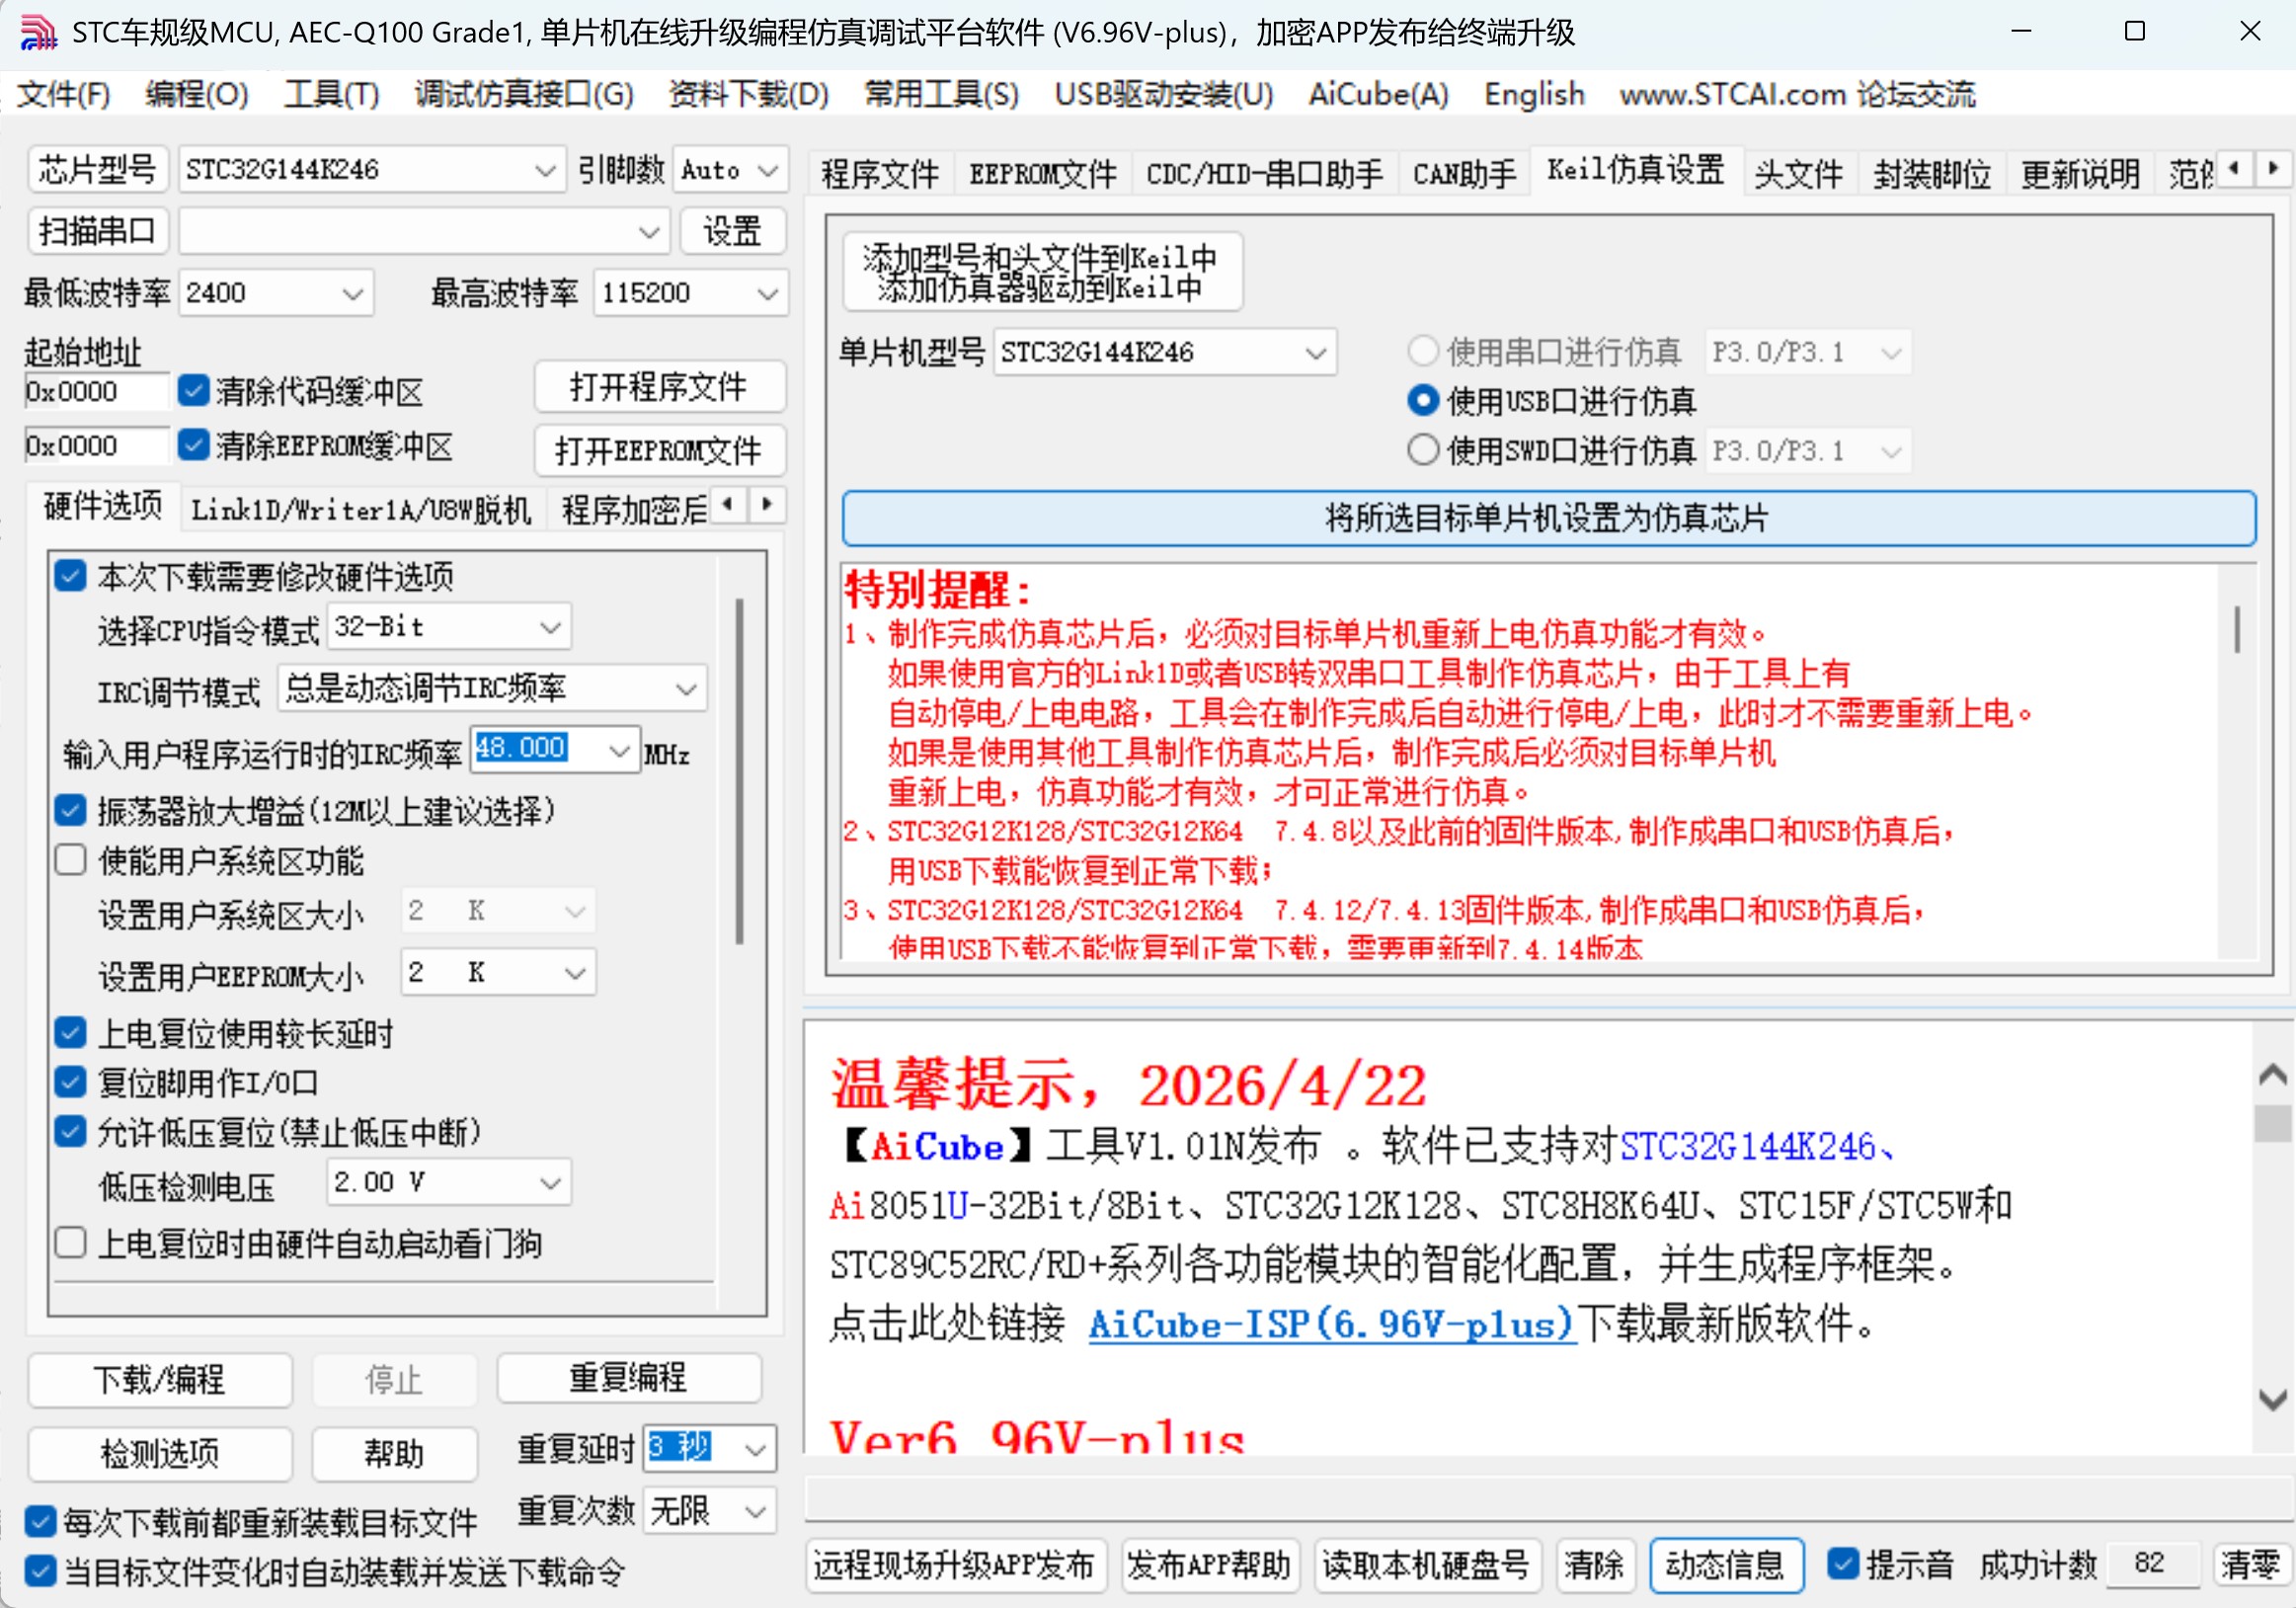Click hardware options vertical scrollbar
This screenshot has height=1608, width=2296.
739,770
